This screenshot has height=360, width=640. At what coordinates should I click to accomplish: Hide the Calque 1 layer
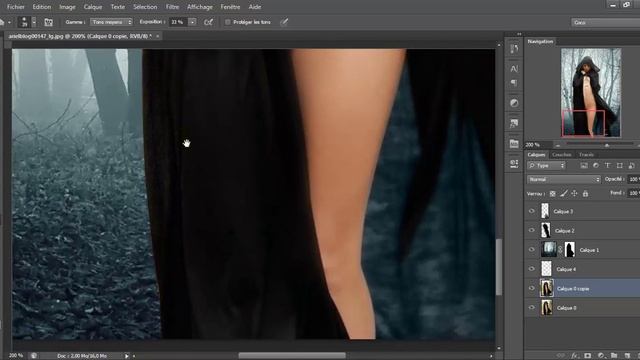click(531, 250)
